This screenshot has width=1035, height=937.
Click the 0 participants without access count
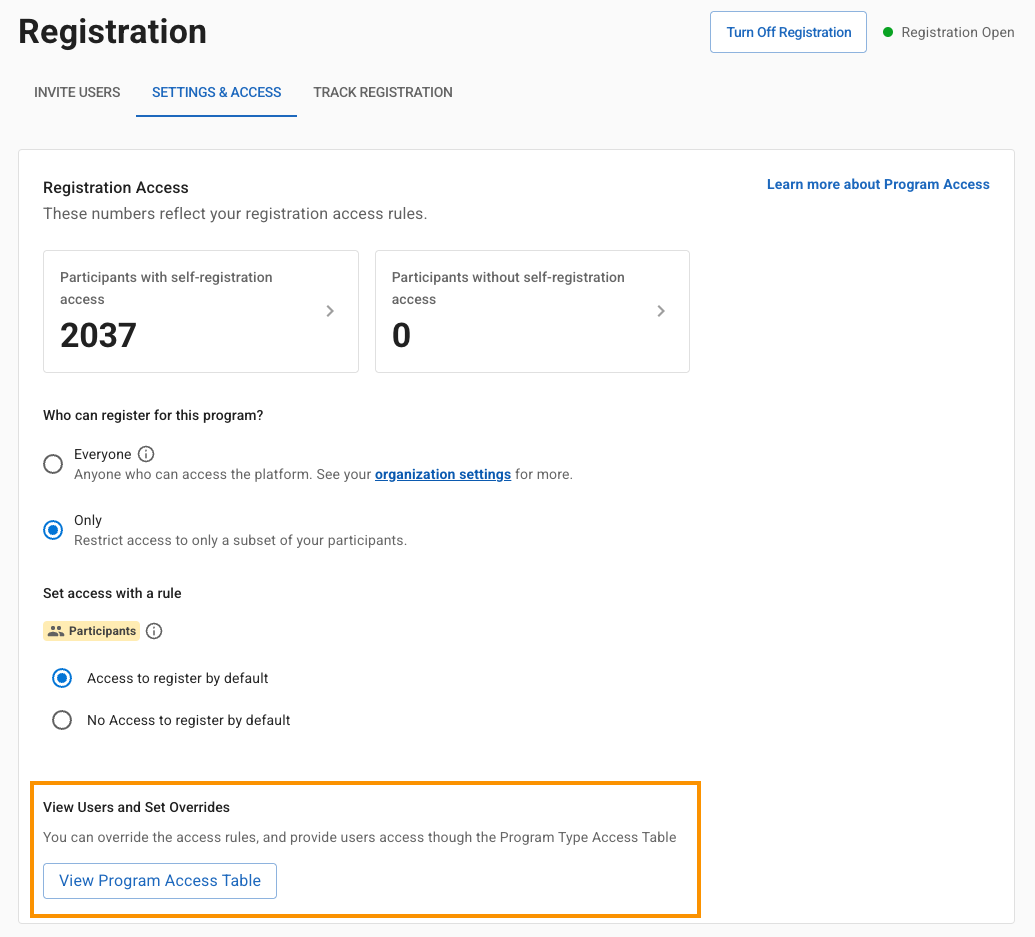tap(401, 336)
